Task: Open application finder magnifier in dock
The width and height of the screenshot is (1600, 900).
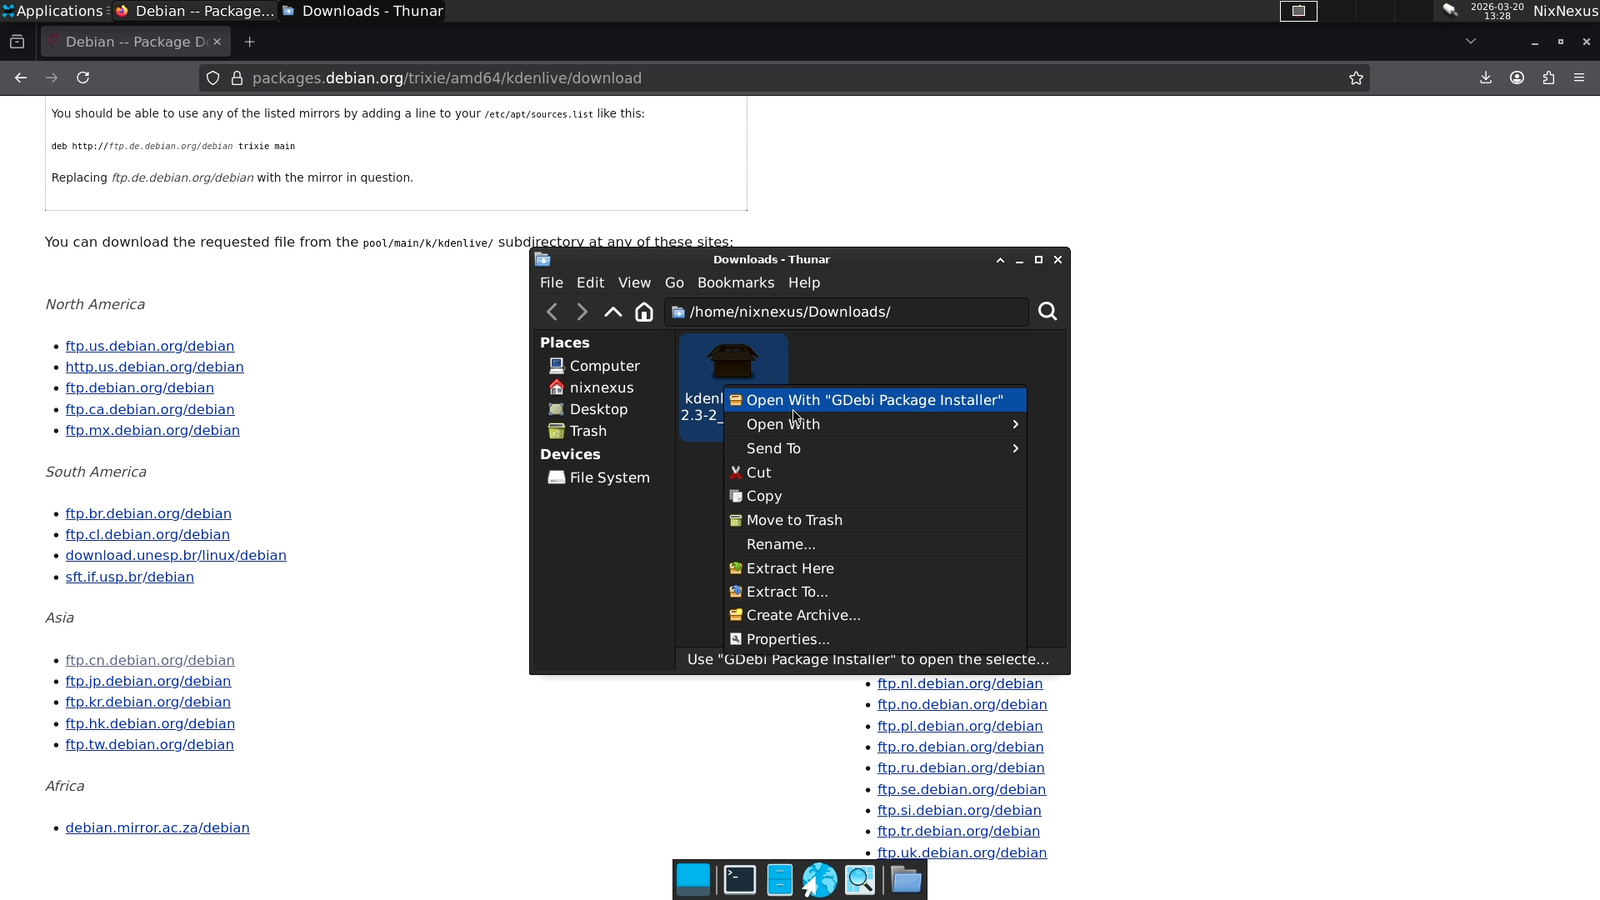Action: [860, 880]
